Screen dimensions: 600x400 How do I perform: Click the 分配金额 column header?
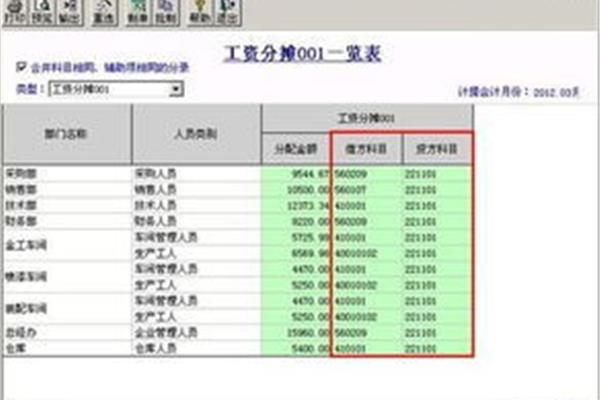click(x=296, y=149)
